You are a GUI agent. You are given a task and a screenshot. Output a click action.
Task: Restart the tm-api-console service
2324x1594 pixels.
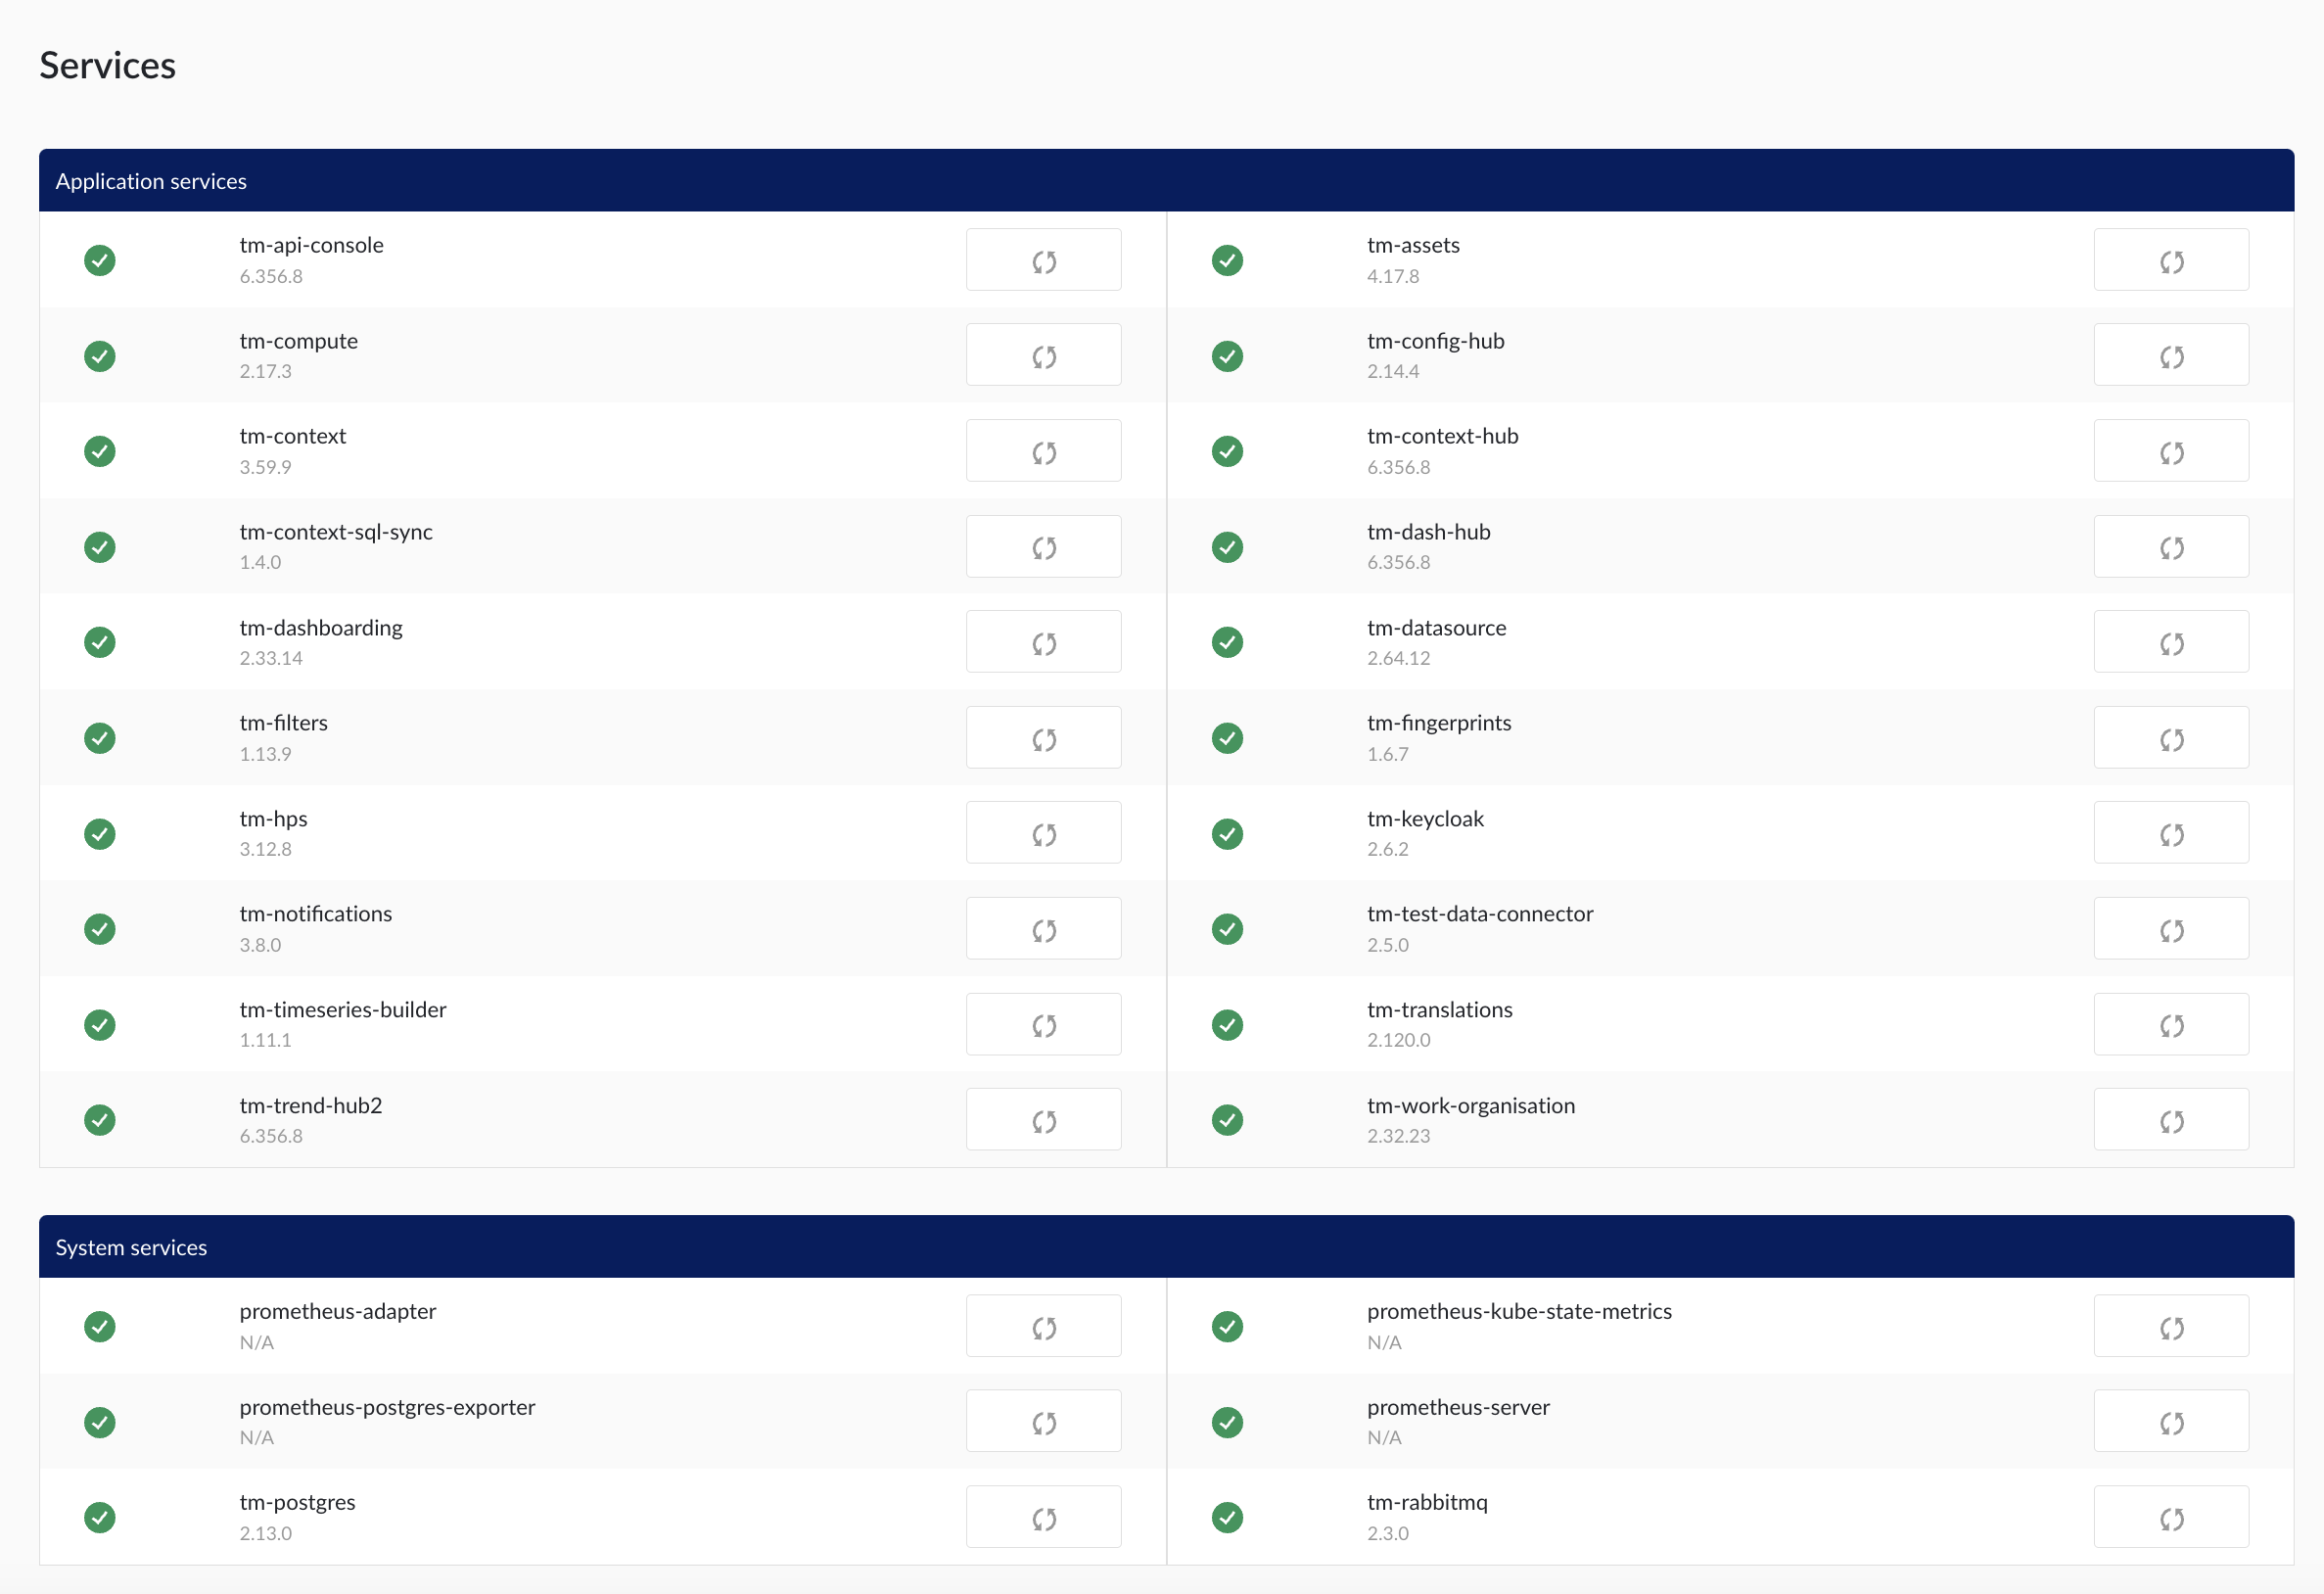1043,260
